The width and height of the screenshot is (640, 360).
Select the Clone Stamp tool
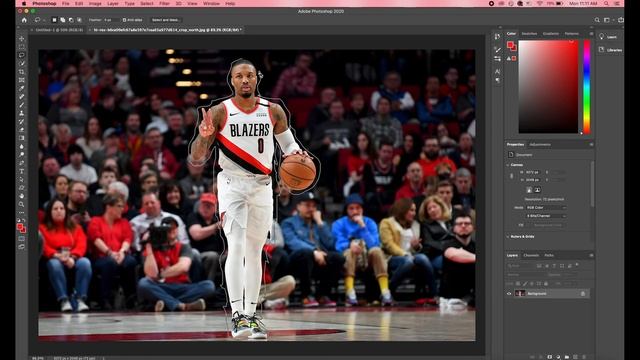pyautogui.click(x=22, y=113)
